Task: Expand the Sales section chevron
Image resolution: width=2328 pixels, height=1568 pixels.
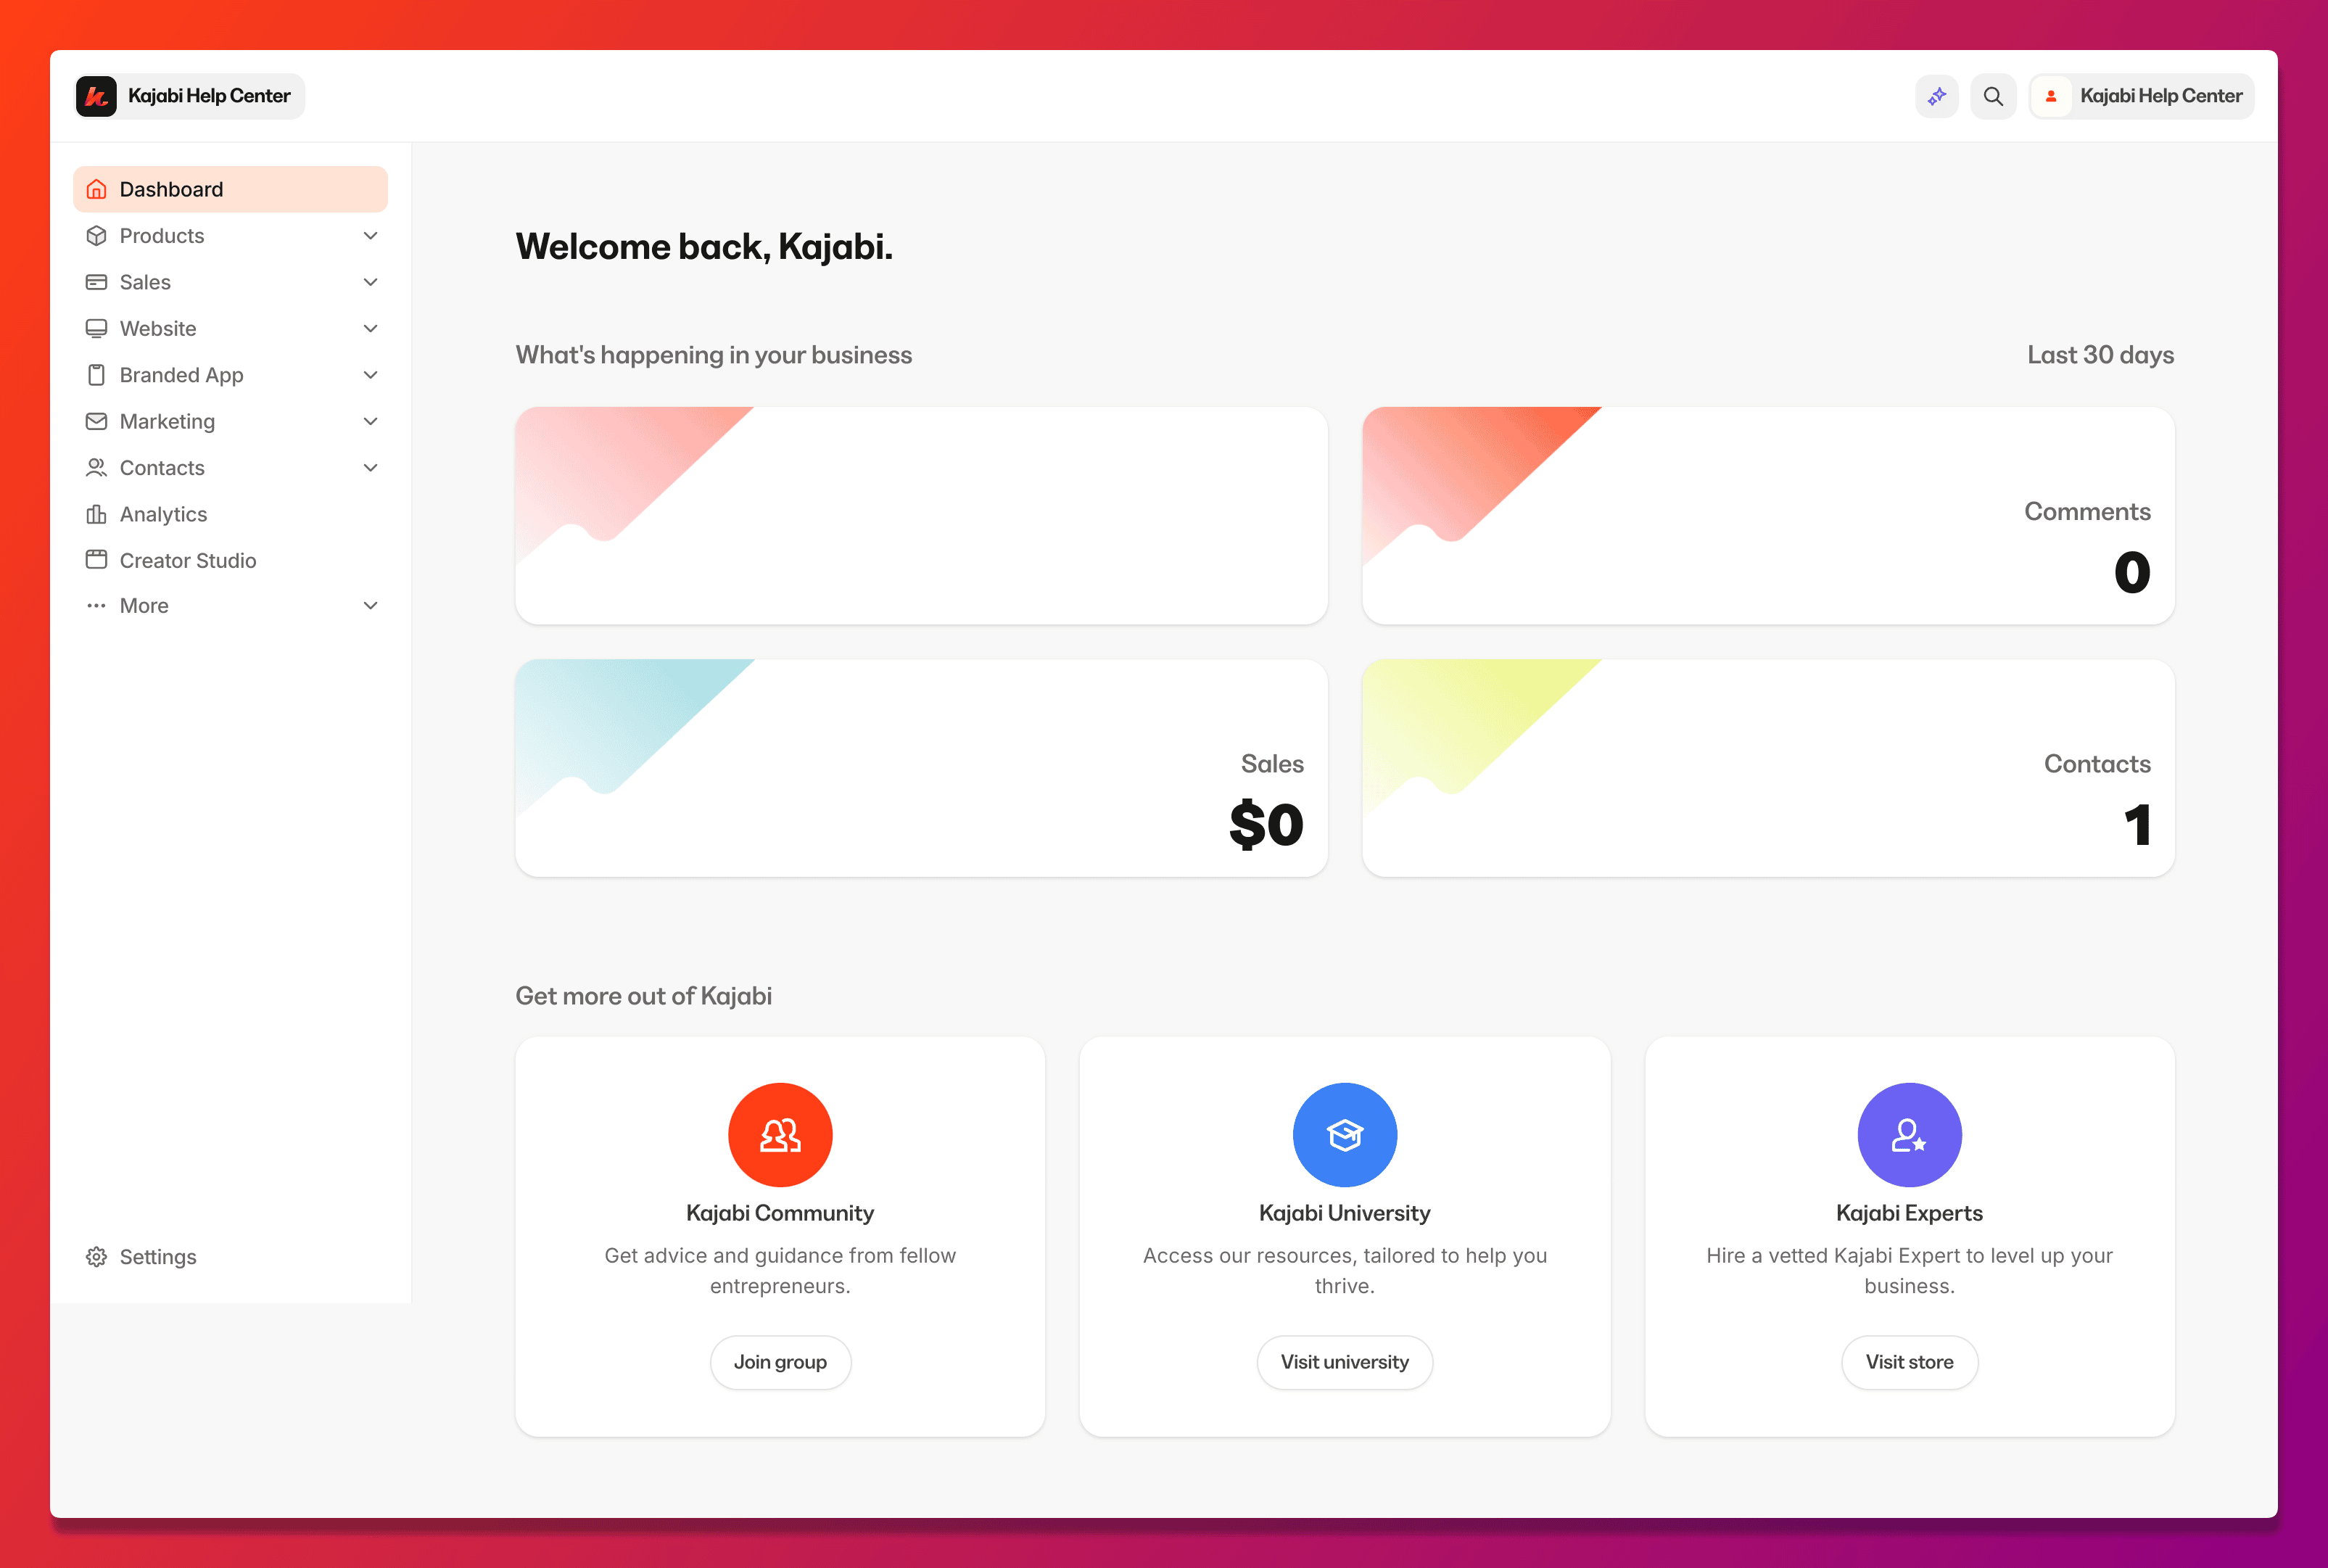Action: (x=370, y=282)
